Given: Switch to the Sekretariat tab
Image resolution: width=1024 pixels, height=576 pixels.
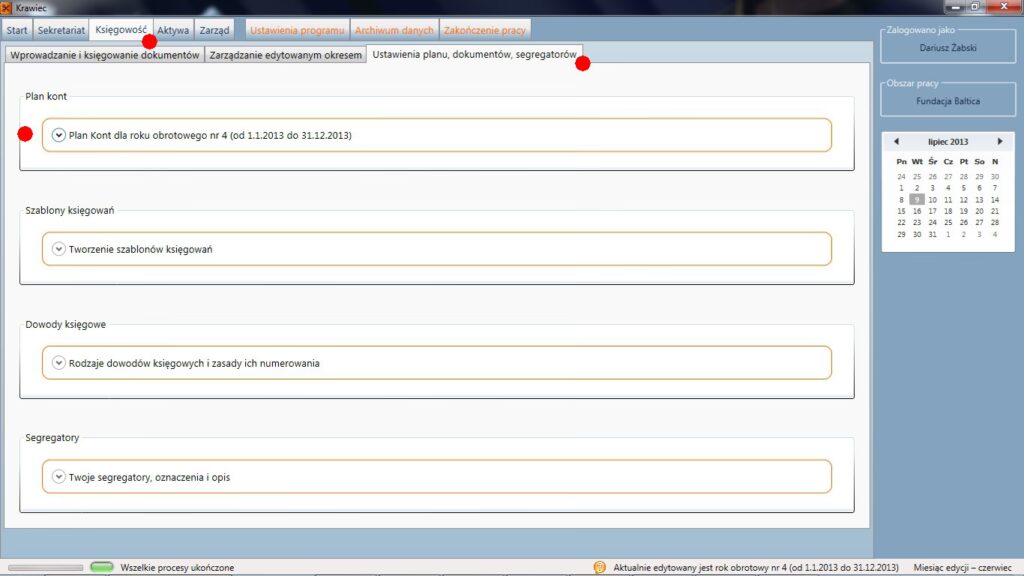Looking at the screenshot, I should click(61, 30).
